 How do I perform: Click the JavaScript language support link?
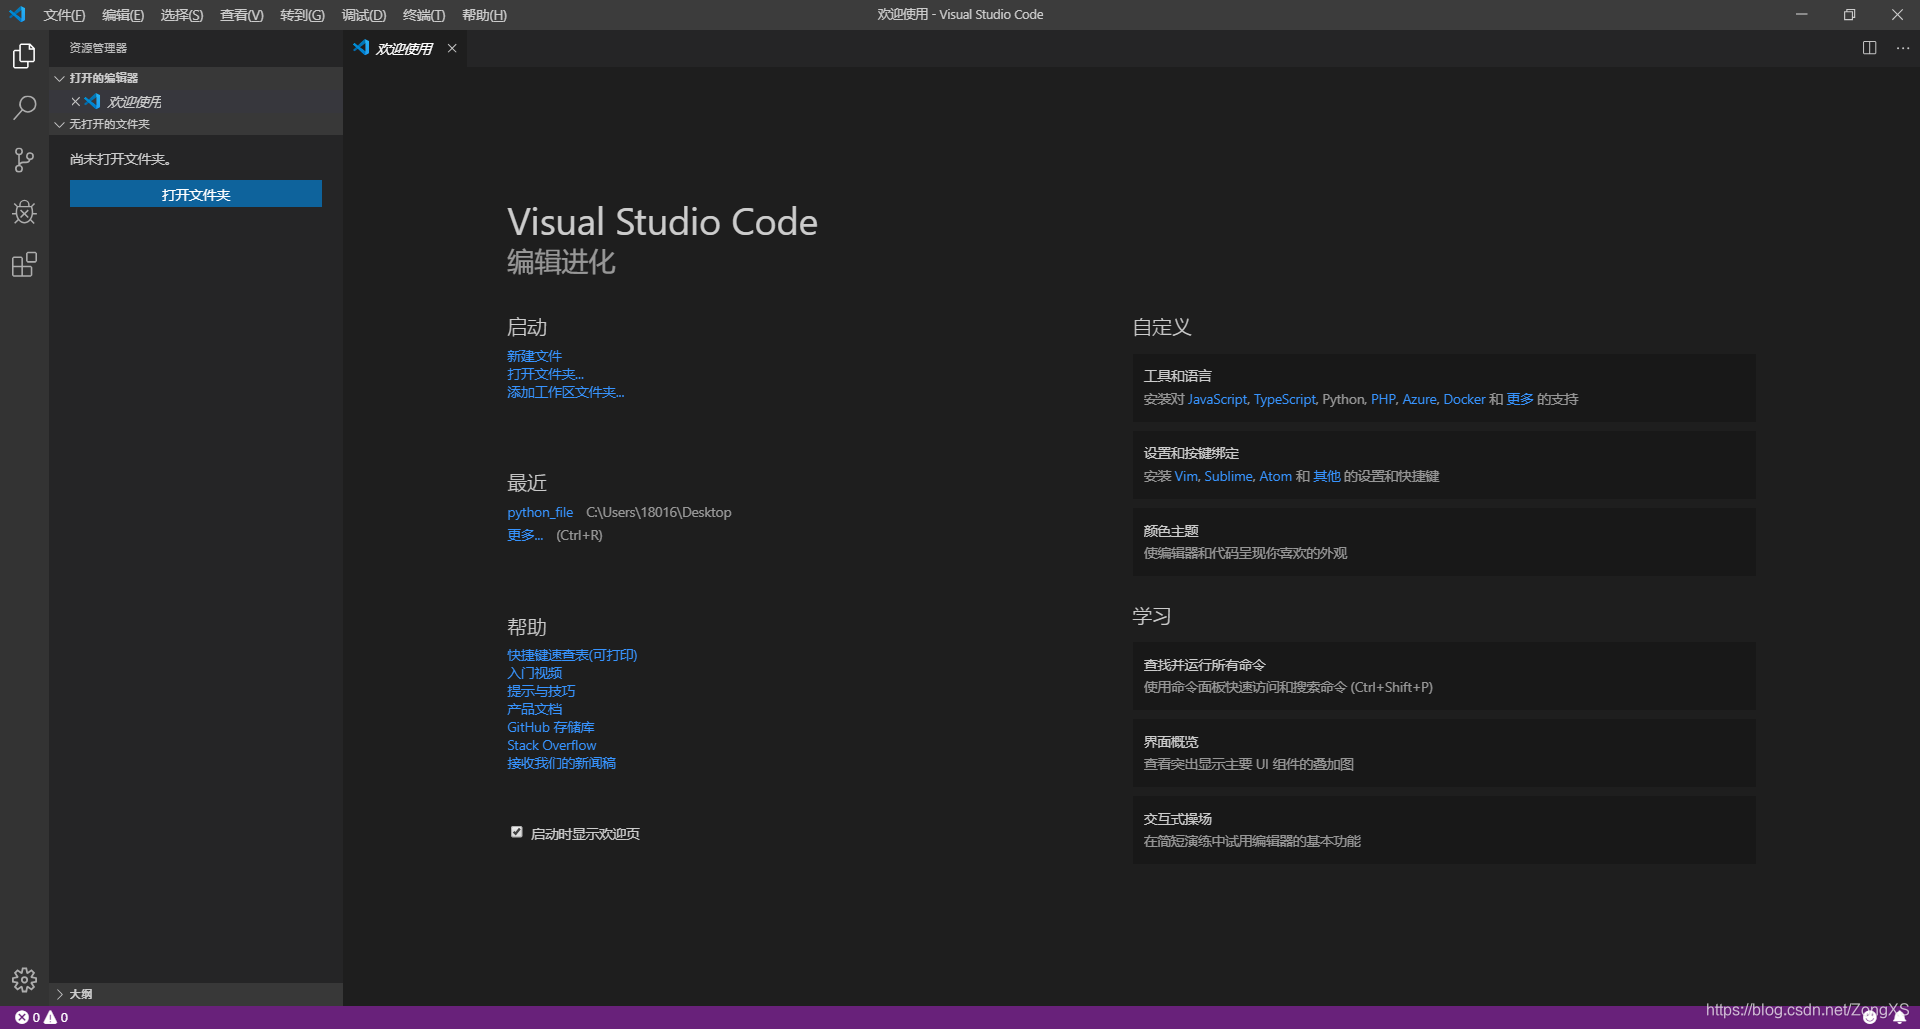1217,399
